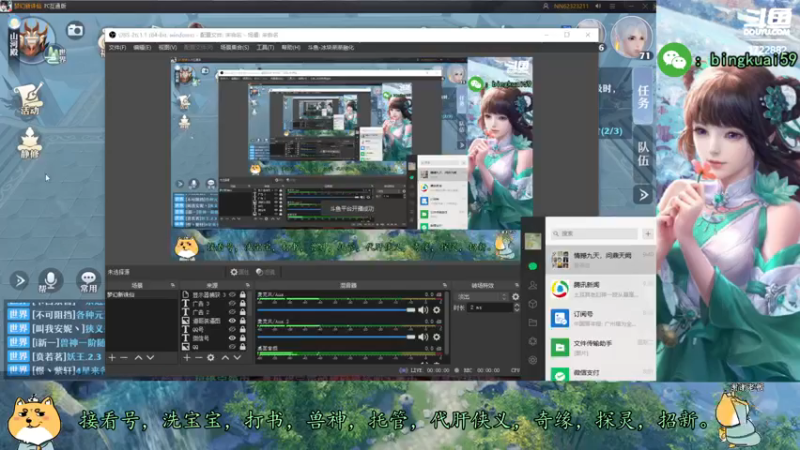Move selected source down
800x450 pixels.
point(237,358)
